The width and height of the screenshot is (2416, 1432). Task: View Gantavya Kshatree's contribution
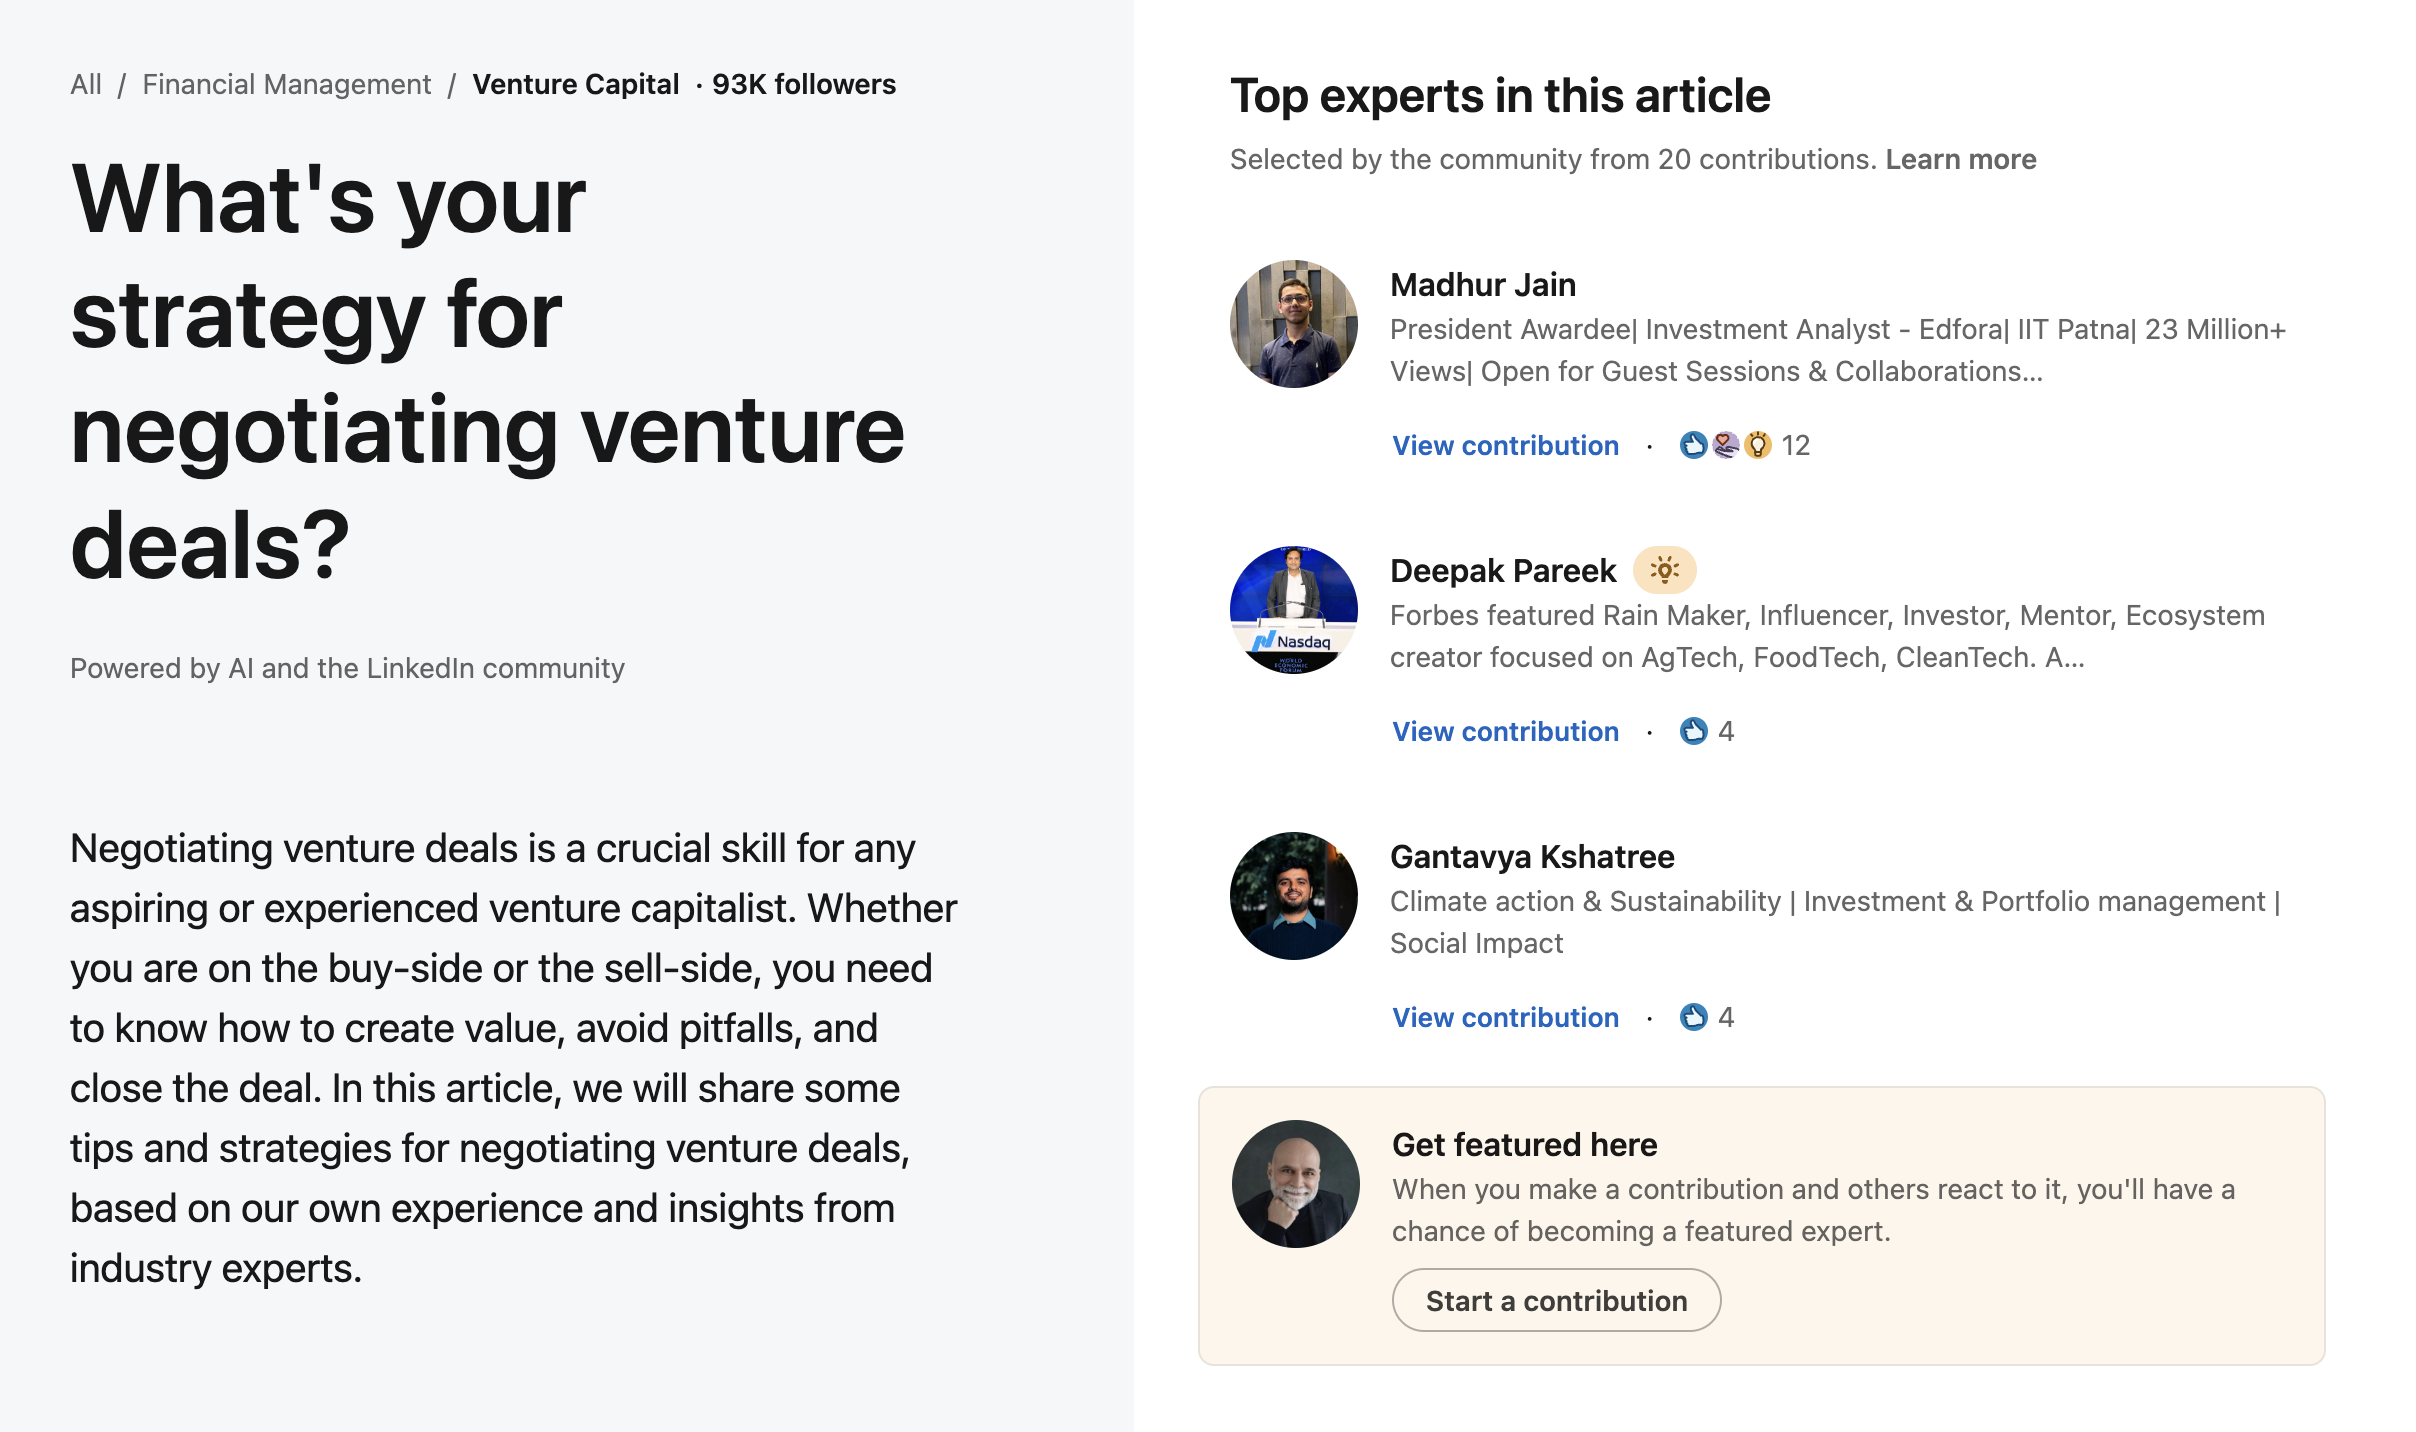[x=1505, y=1017]
